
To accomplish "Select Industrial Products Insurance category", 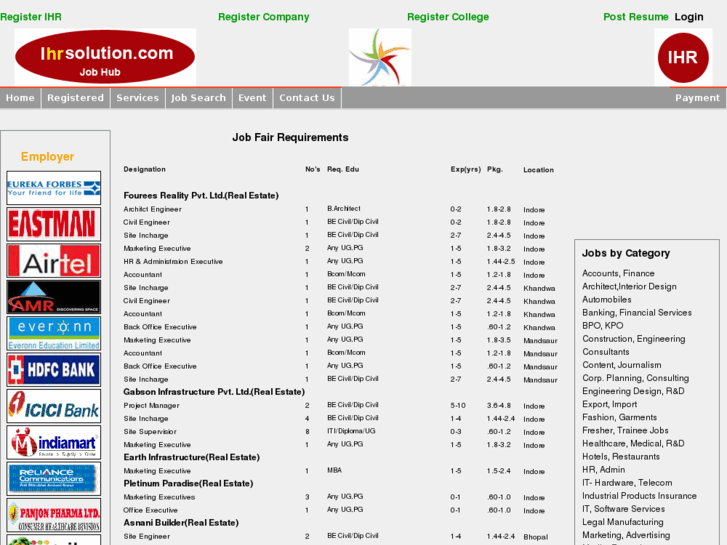I will (x=639, y=495).
